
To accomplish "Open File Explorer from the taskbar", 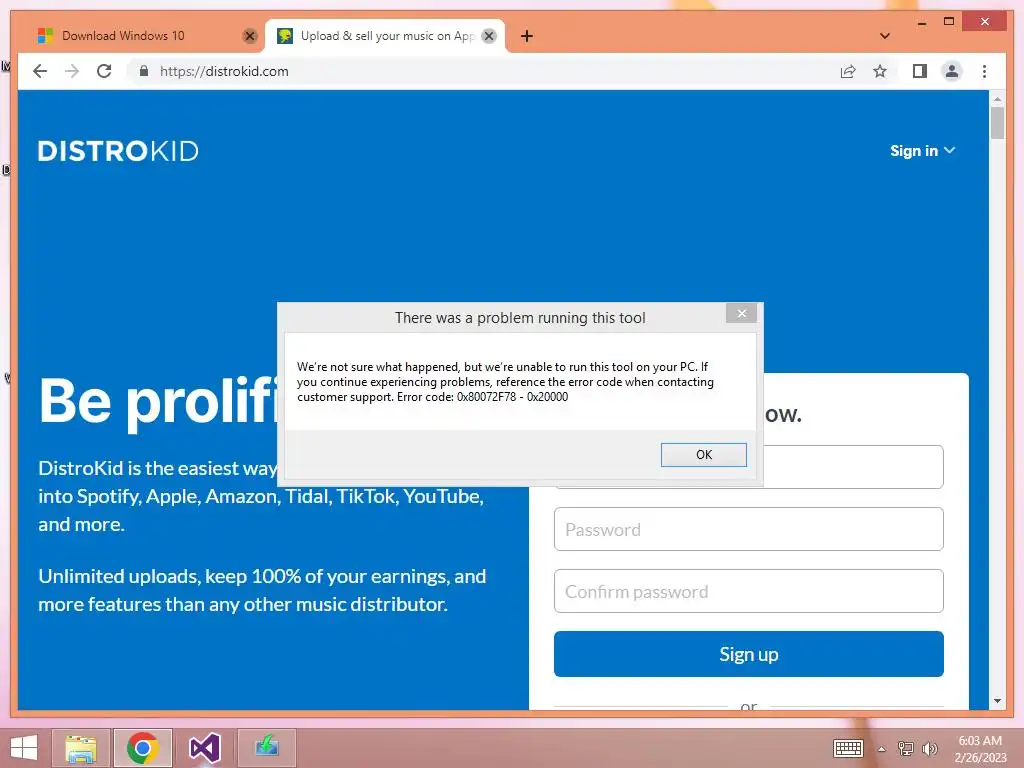I will point(81,748).
